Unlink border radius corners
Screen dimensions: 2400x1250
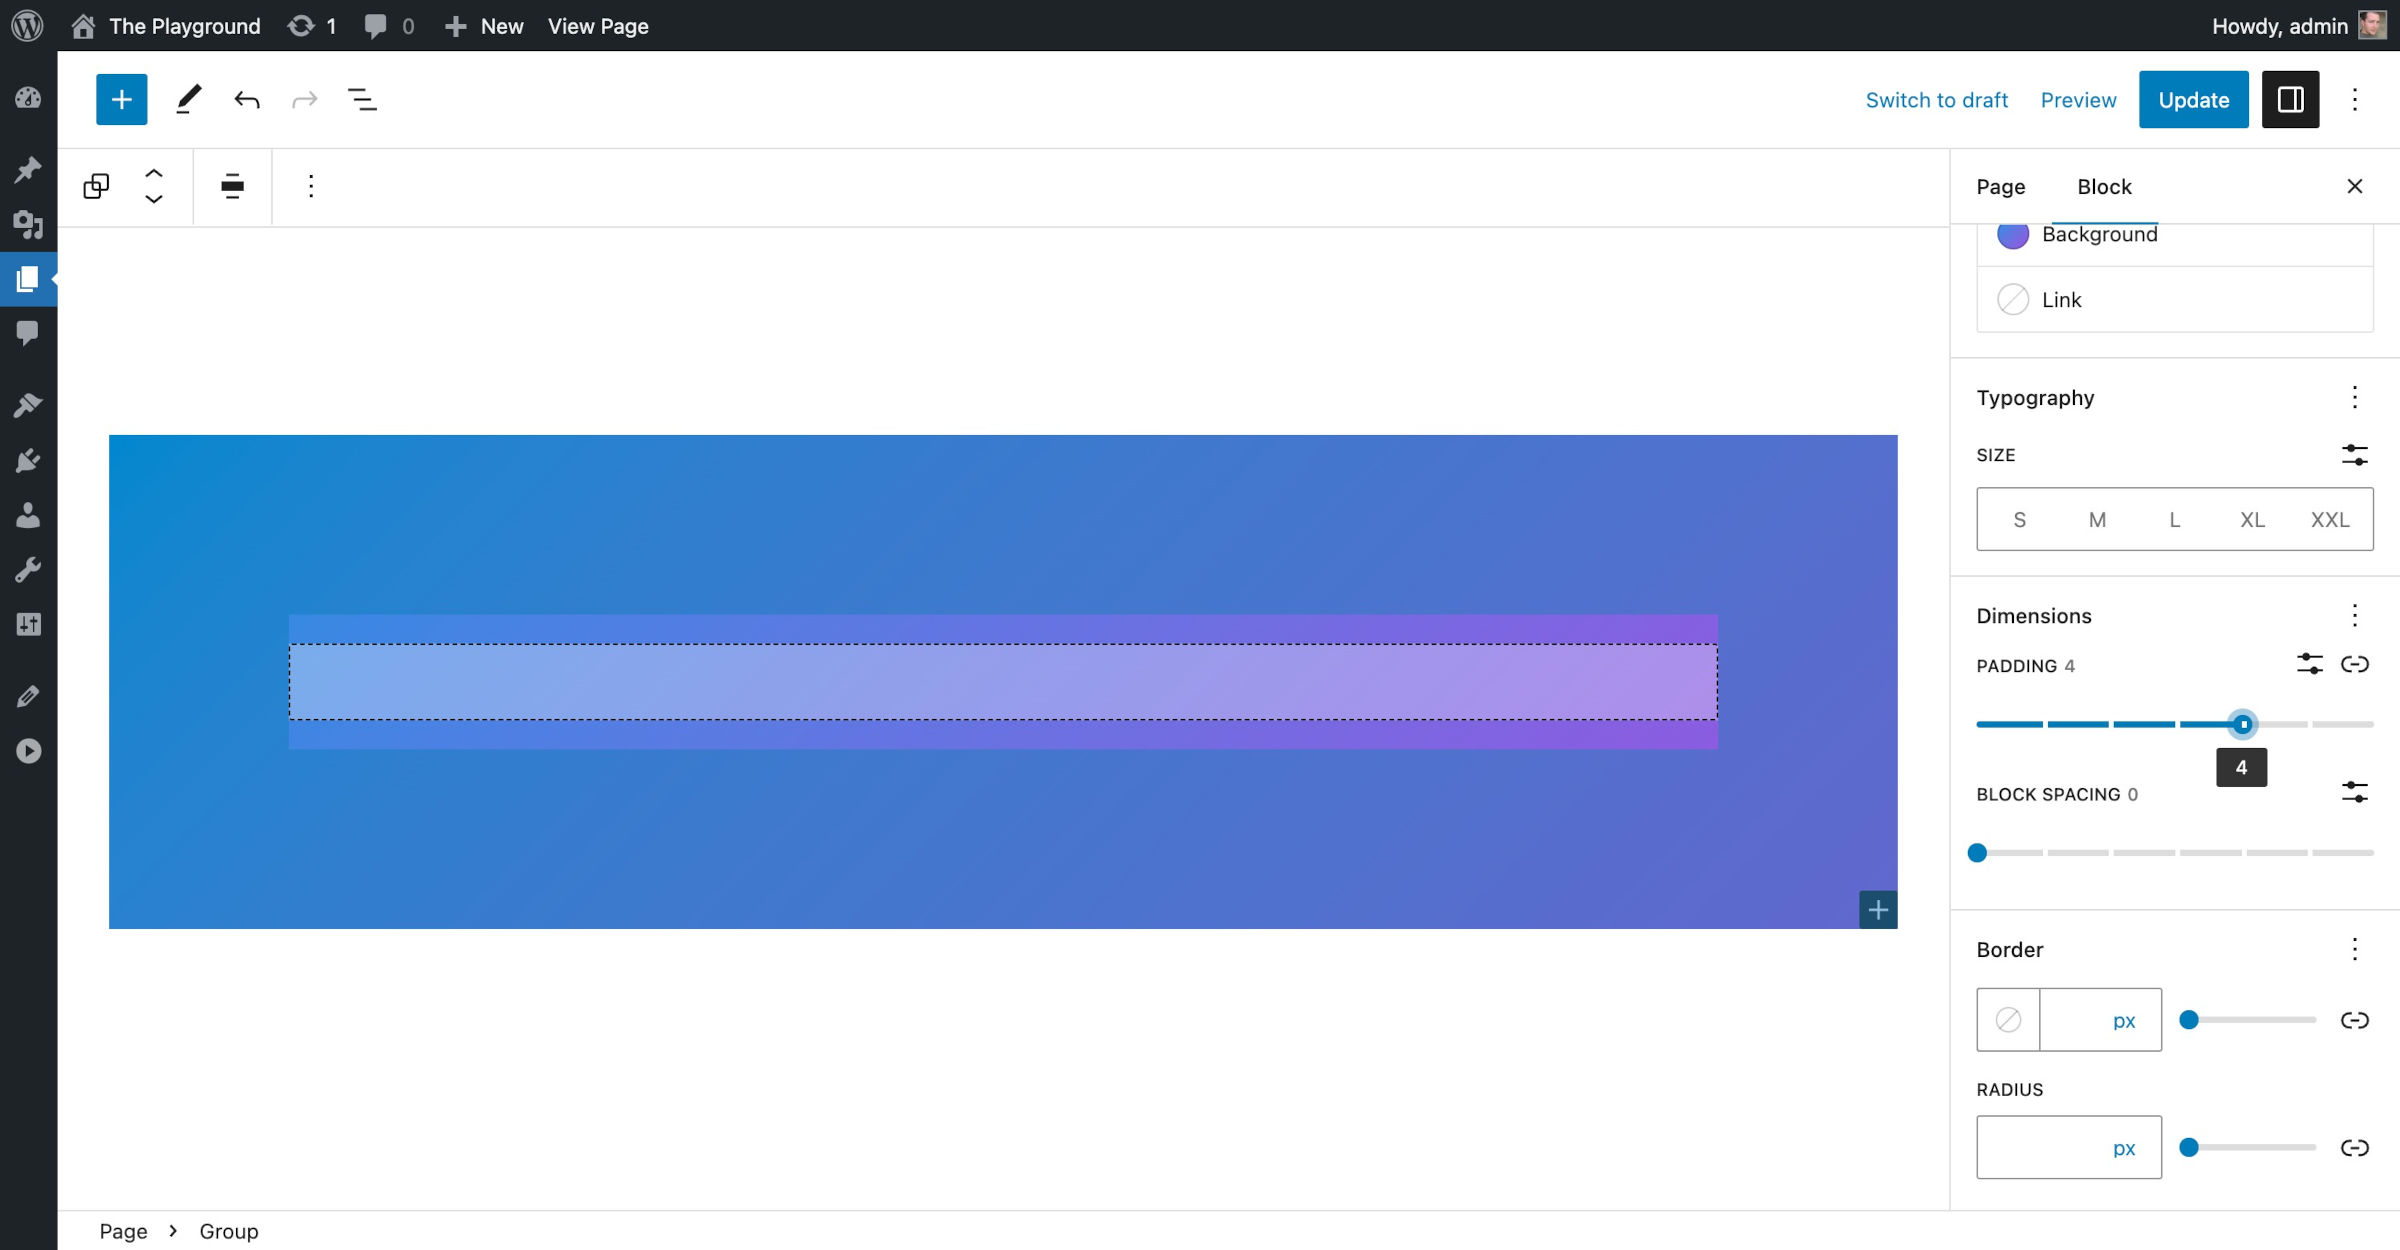2354,1147
